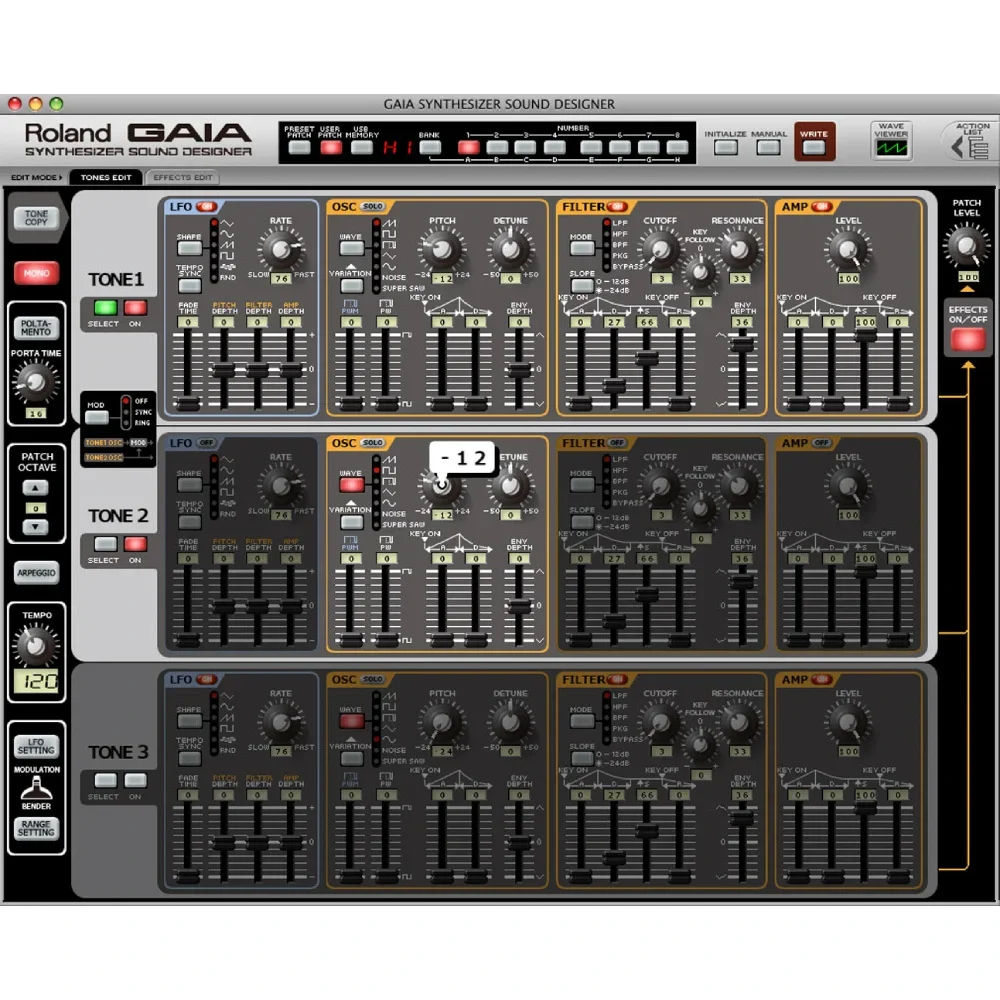Click Tone 1 Amp Level knob

point(848,249)
